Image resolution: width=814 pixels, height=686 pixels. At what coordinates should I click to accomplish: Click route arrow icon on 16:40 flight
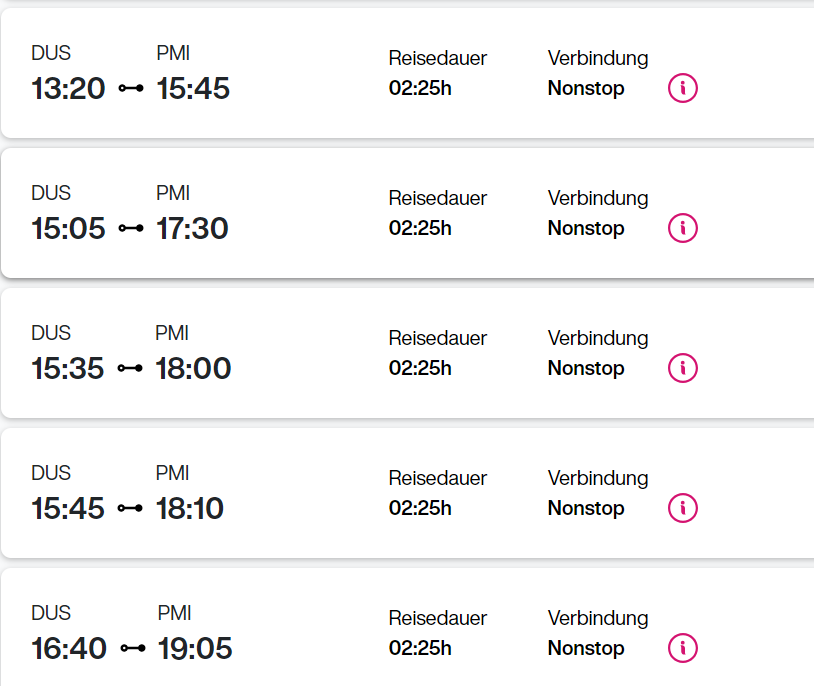click(x=132, y=649)
